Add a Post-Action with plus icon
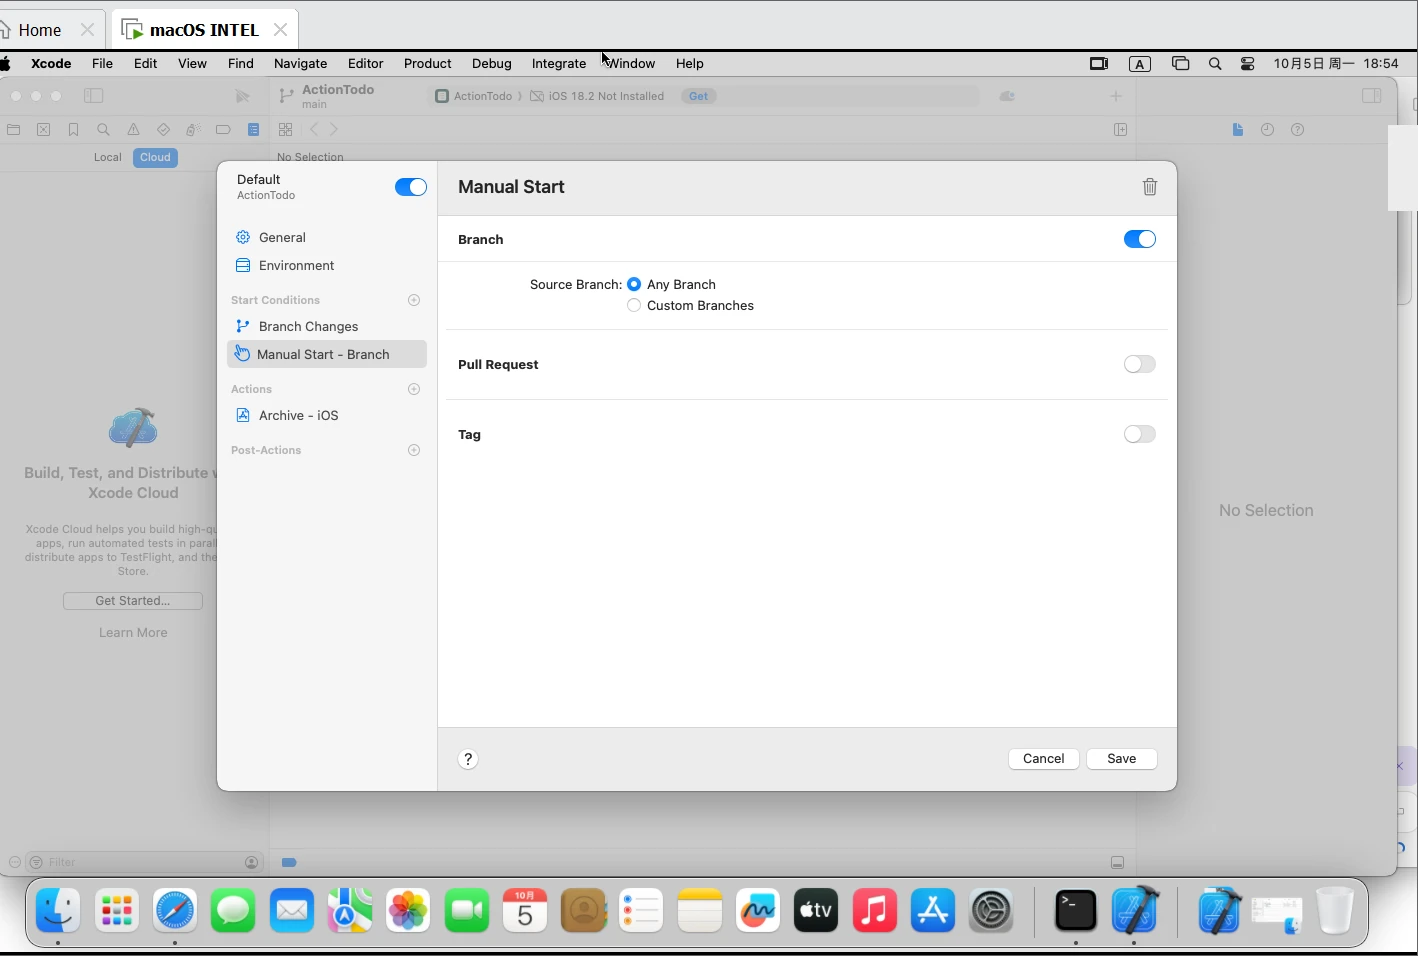The image size is (1418, 956). [x=414, y=450]
